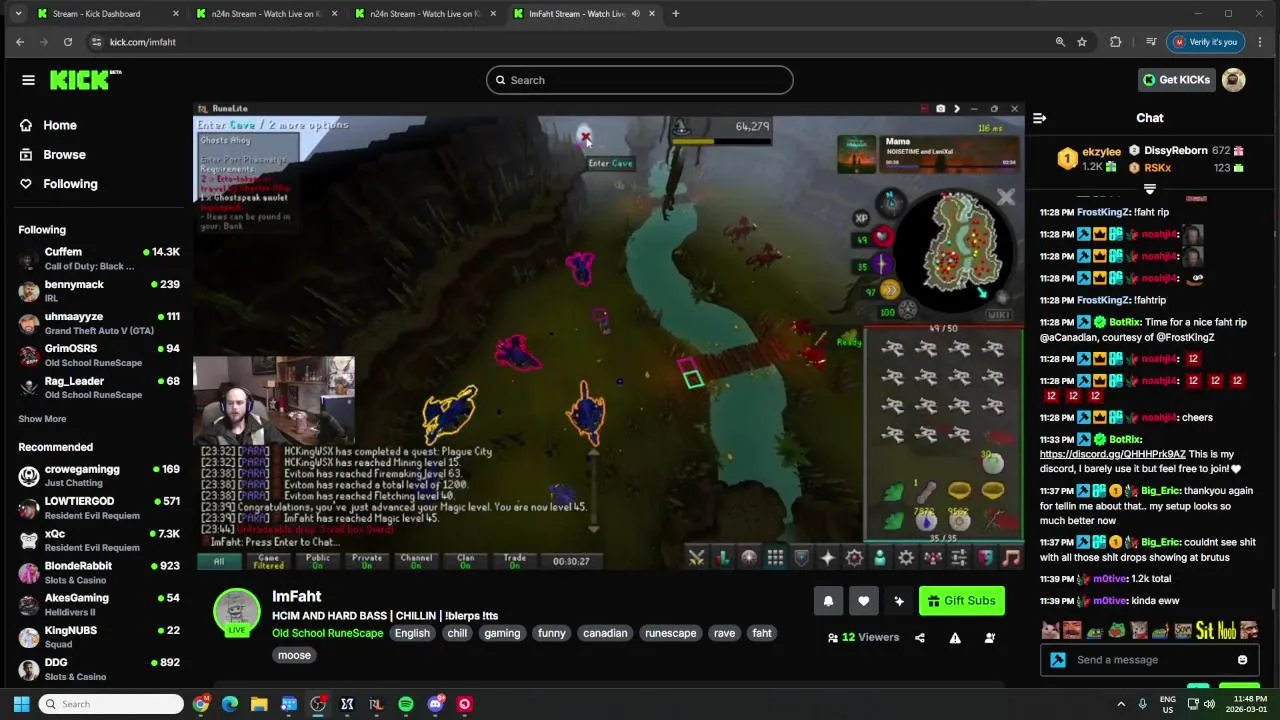Open the RuneLite icon in the taskbar
The height and width of the screenshot is (720, 1280).
(x=376, y=704)
